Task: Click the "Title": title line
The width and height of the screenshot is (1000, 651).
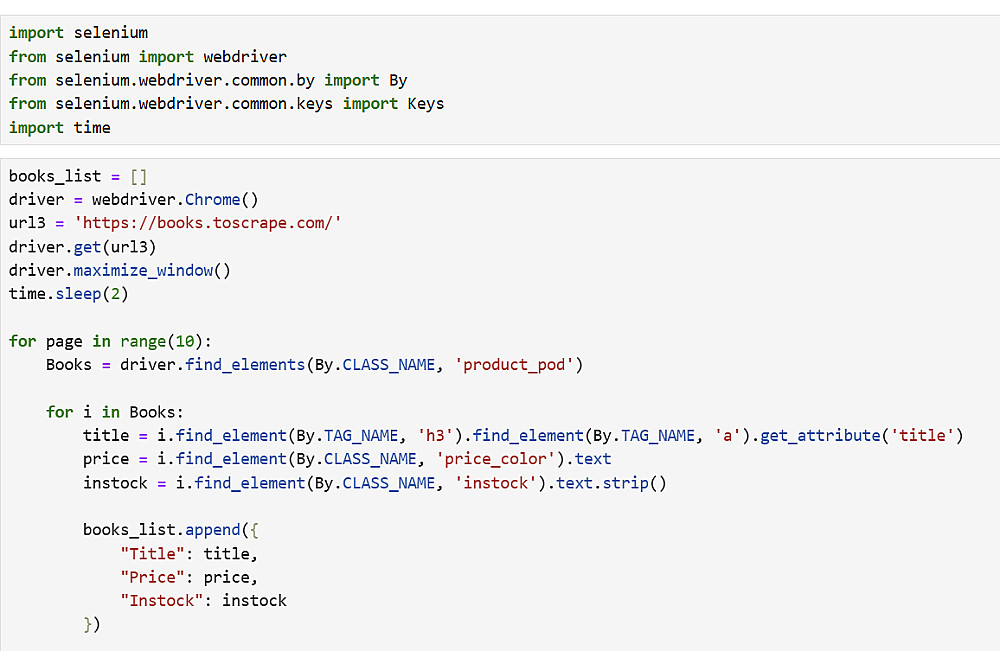Action: [189, 553]
